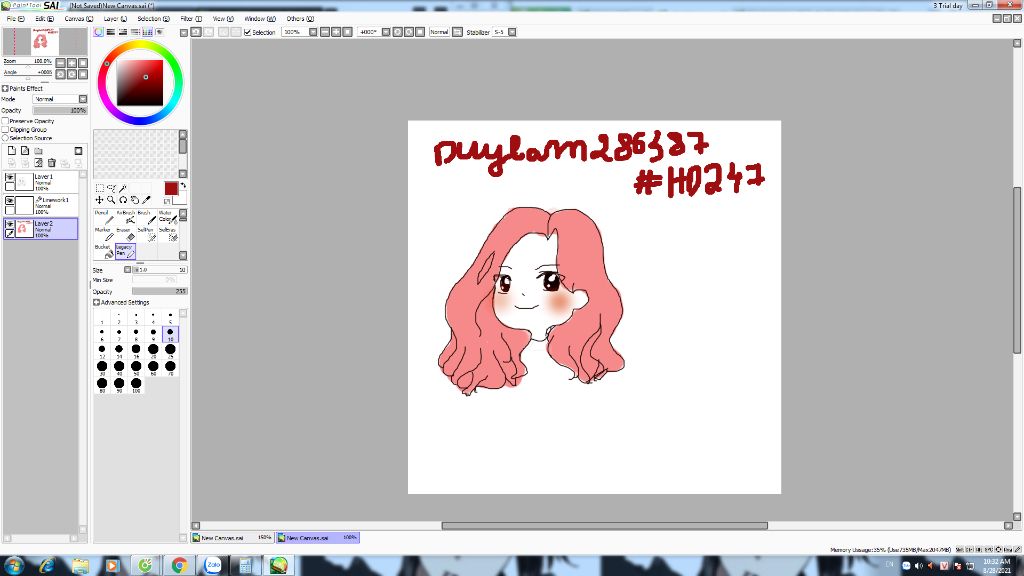Open the toolbar rotation angle dropdown
The width and height of the screenshot is (1024, 576).
pos(386,32)
